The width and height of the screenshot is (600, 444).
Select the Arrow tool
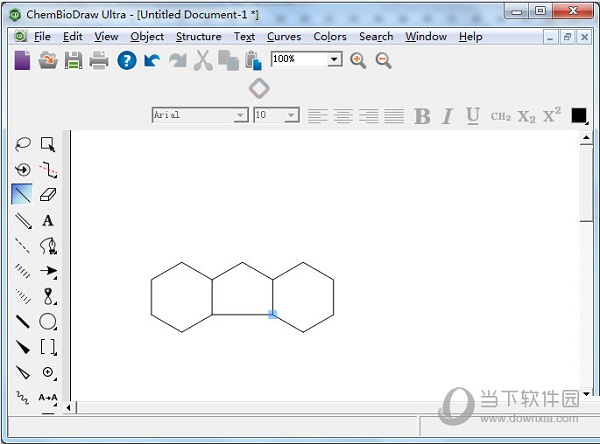[x=48, y=271]
